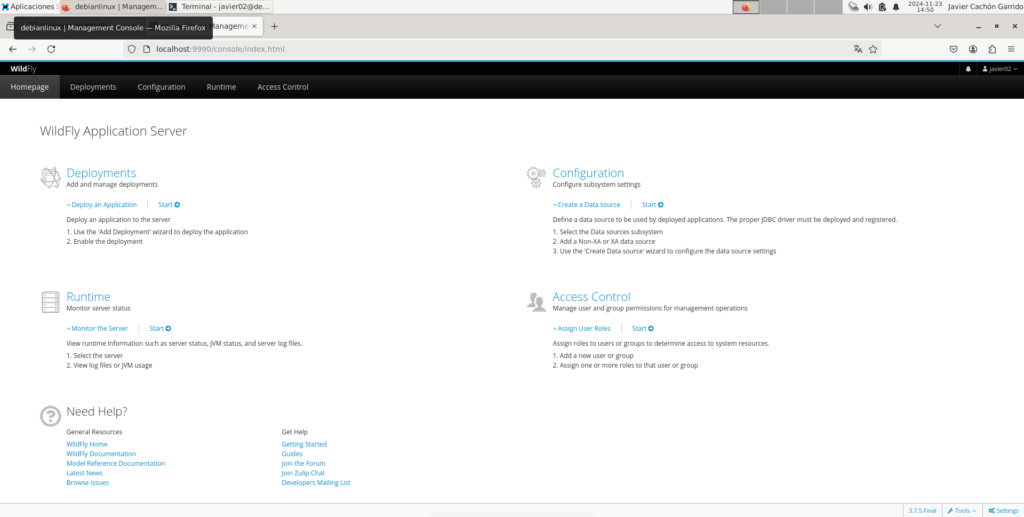Open the Join the Forum link
The height and width of the screenshot is (517, 1024).
pos(303,463)
